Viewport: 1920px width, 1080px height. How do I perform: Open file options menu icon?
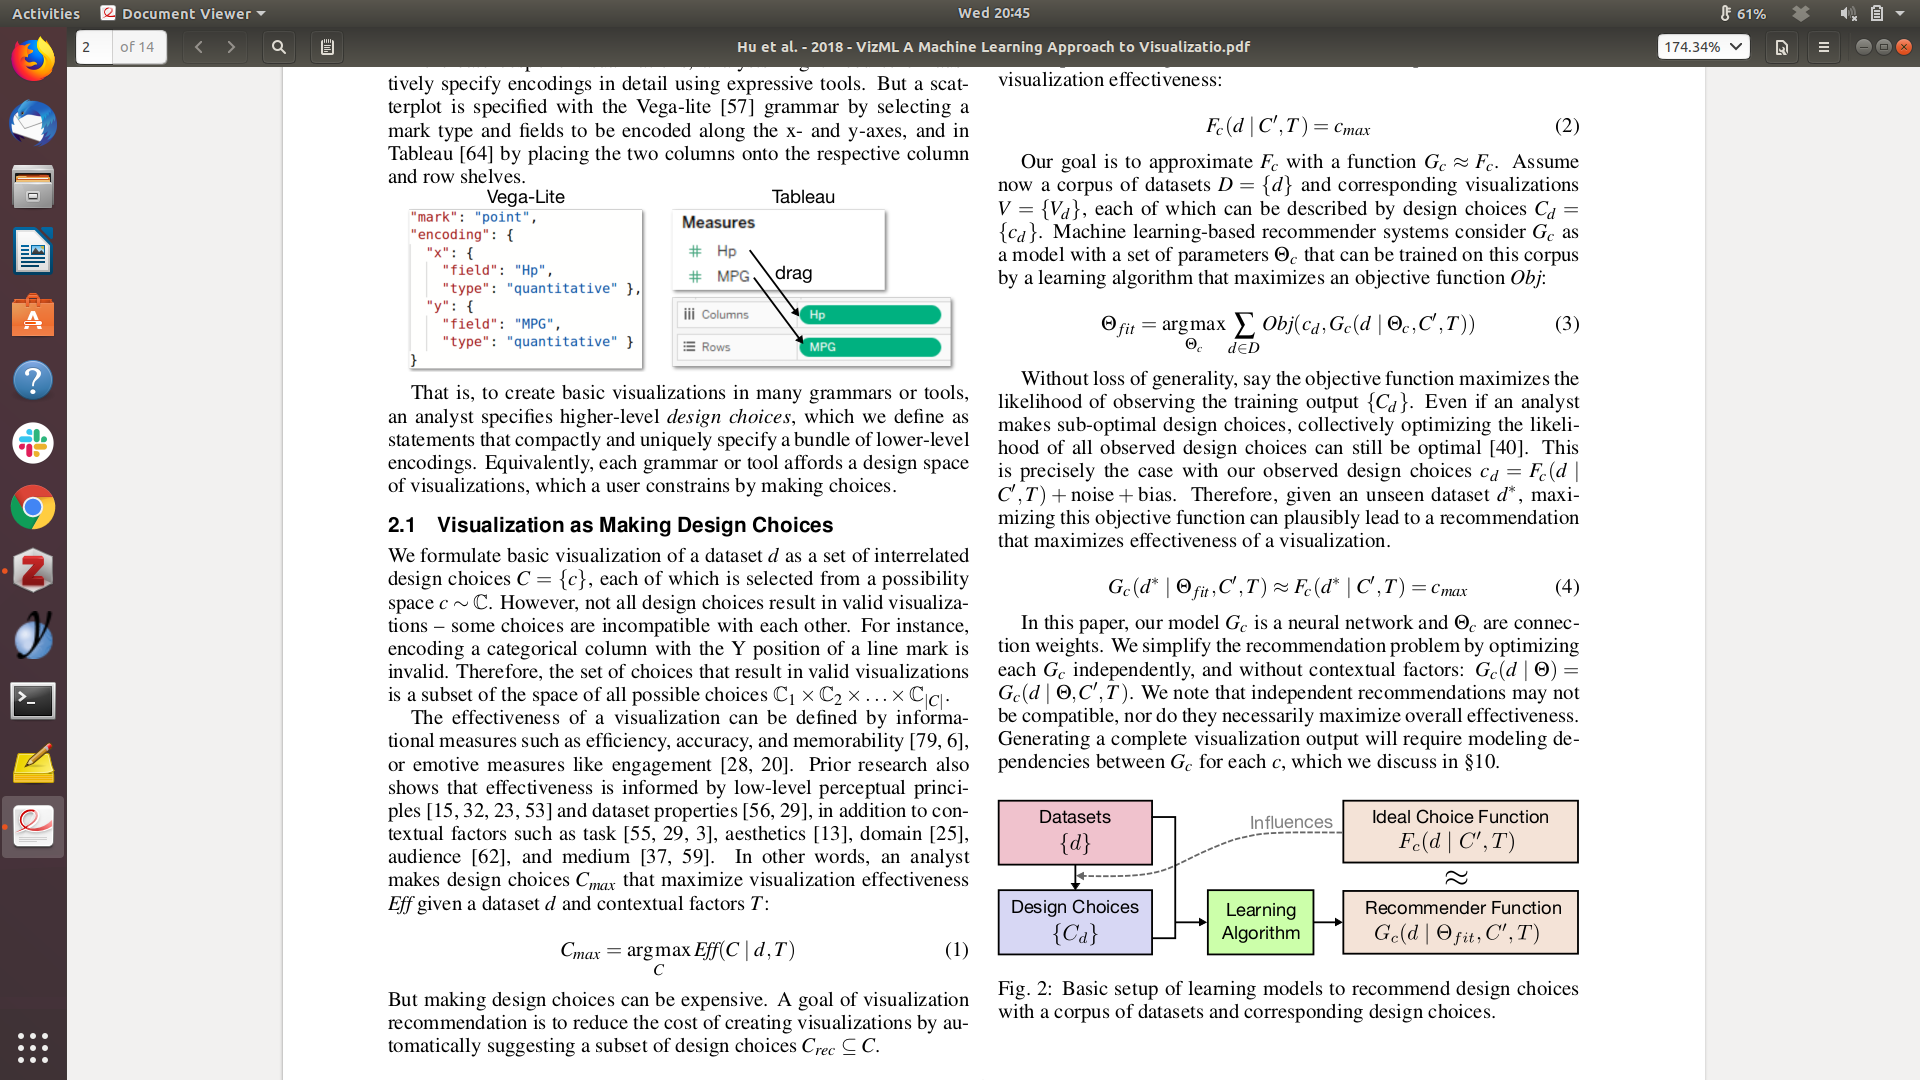1781,47
